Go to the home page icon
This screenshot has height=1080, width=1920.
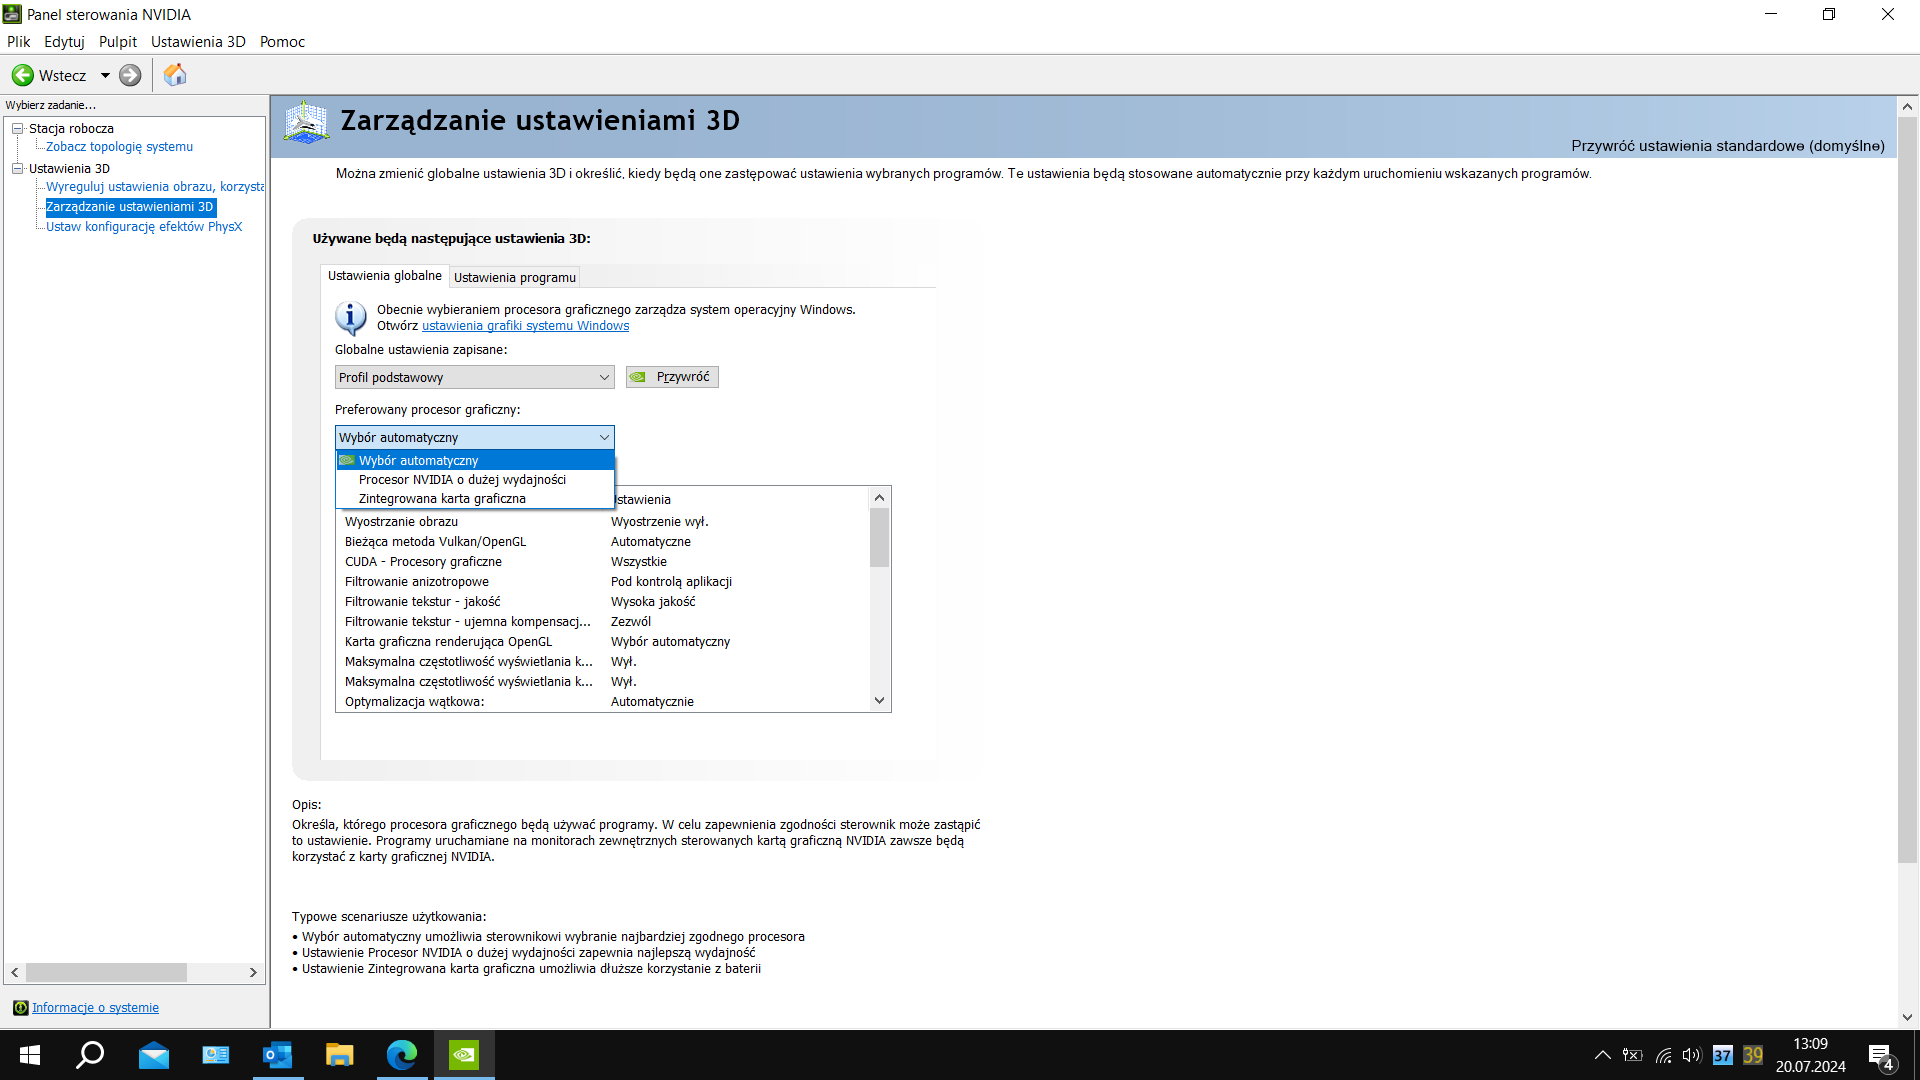coord(175,75)
